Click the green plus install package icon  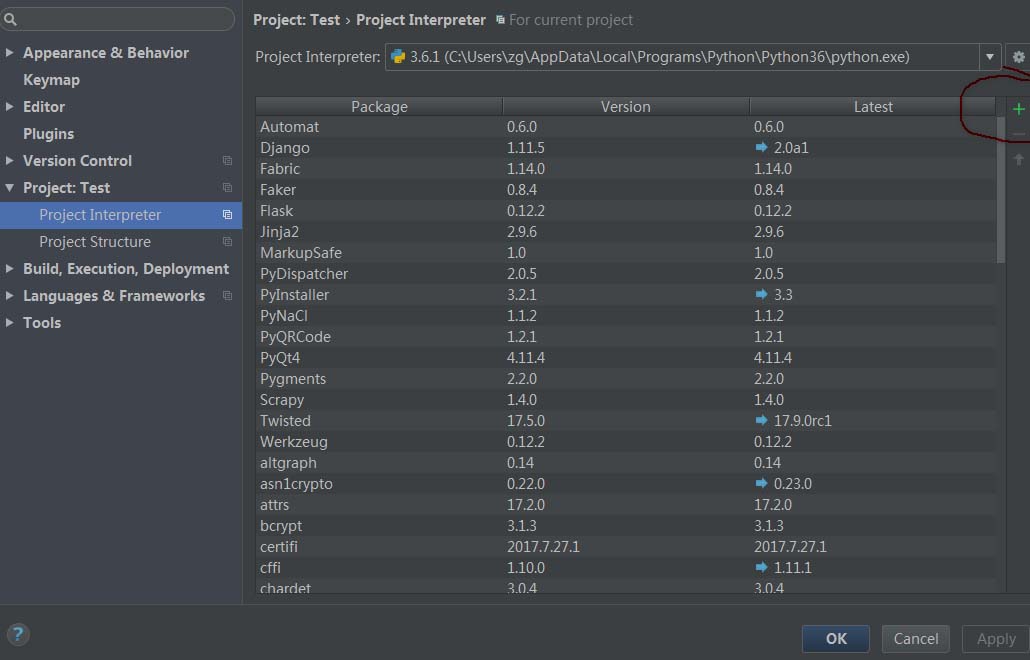click(x=1018, y=109)
